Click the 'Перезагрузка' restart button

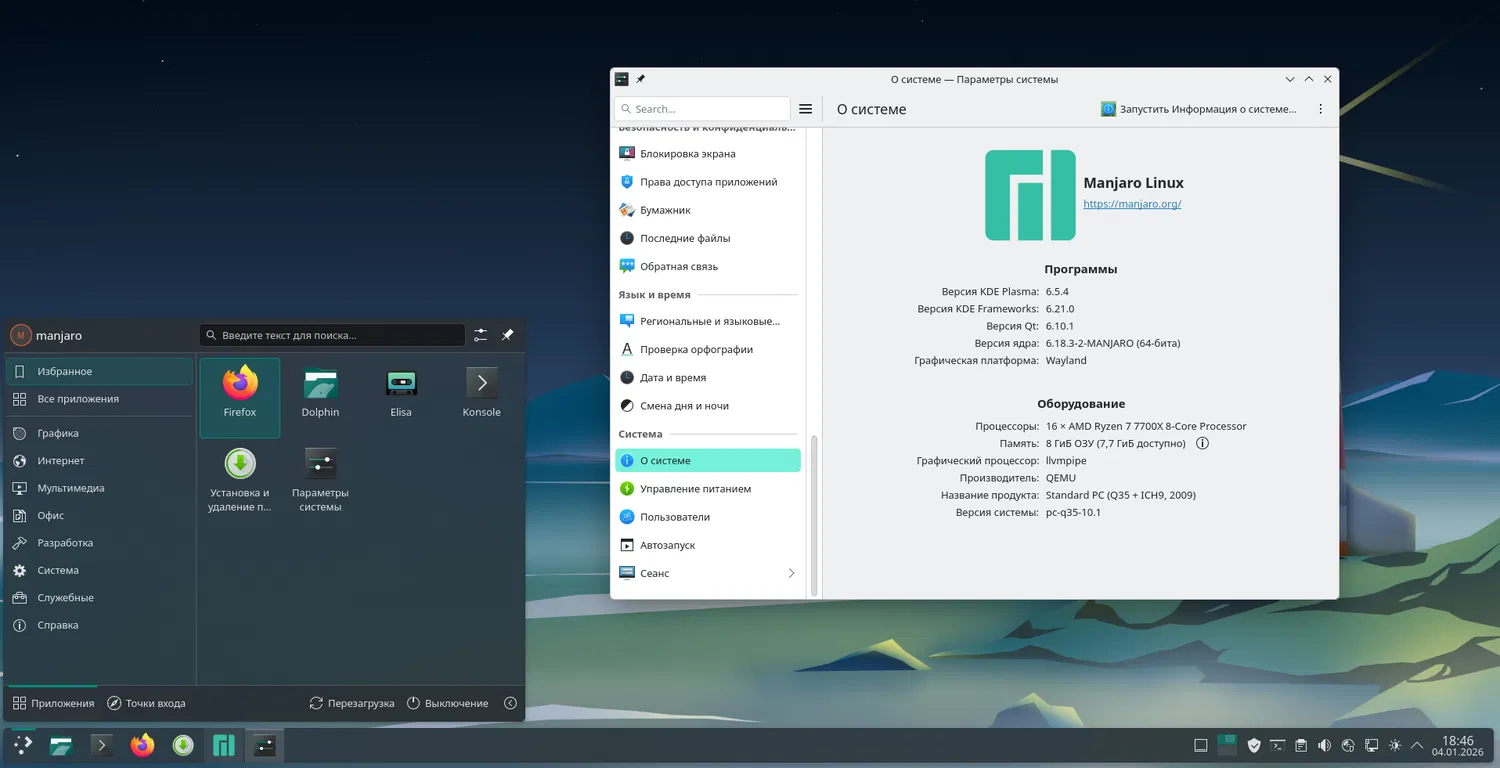352,703
